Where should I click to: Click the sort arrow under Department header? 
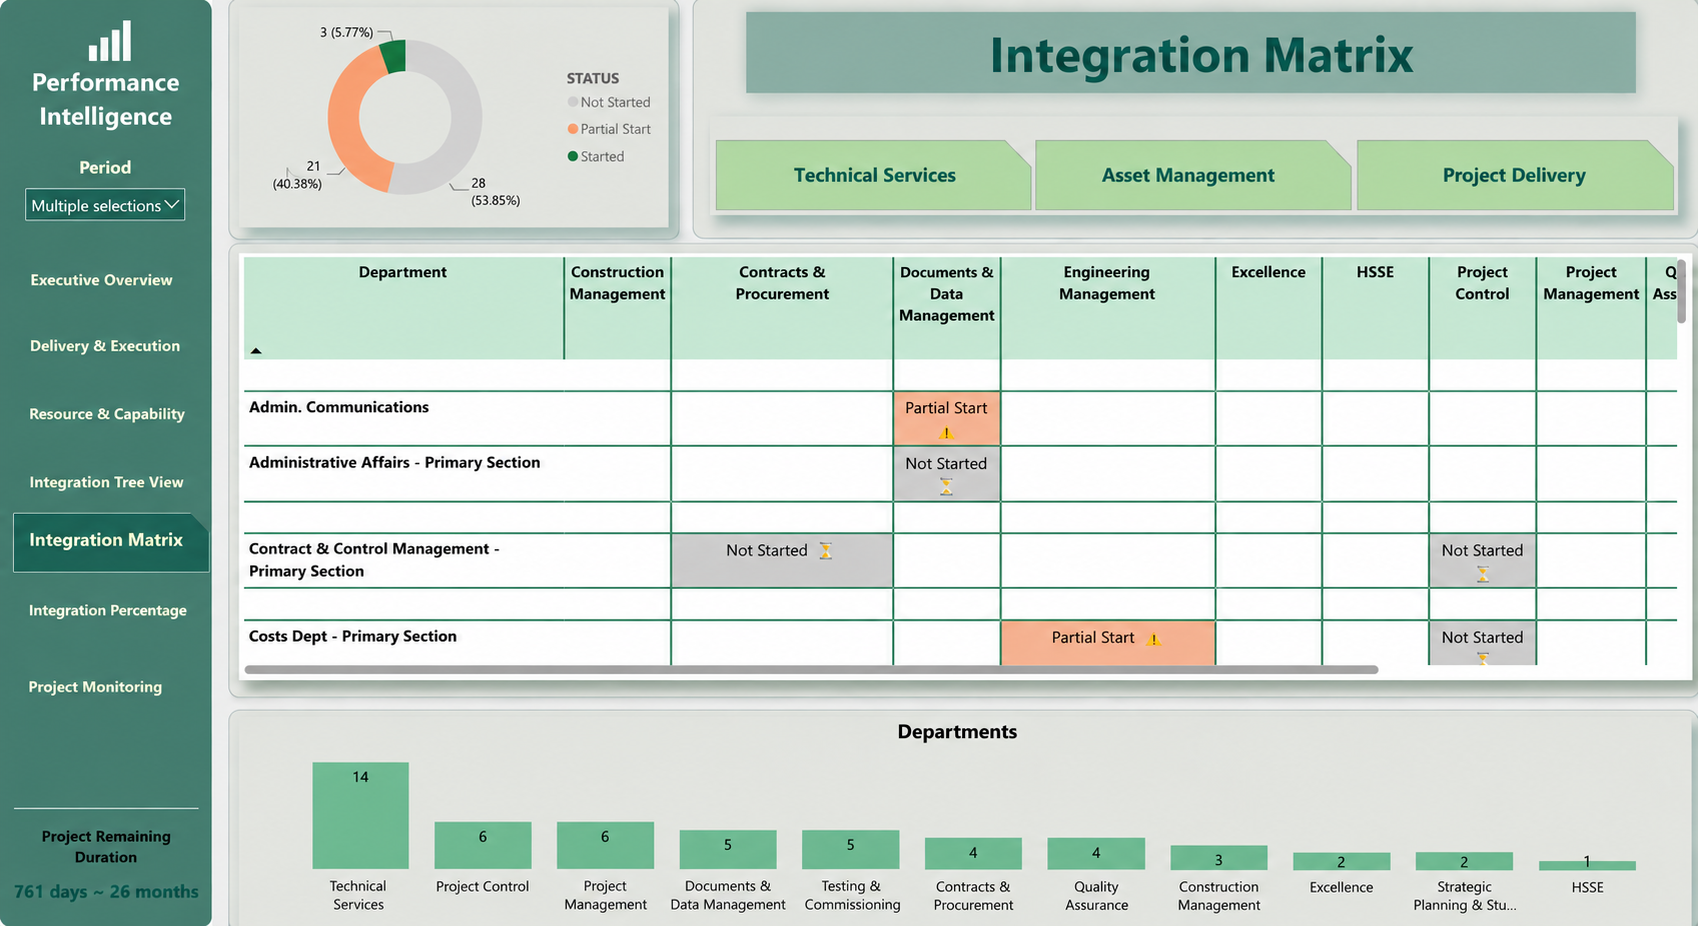point(256,351)
